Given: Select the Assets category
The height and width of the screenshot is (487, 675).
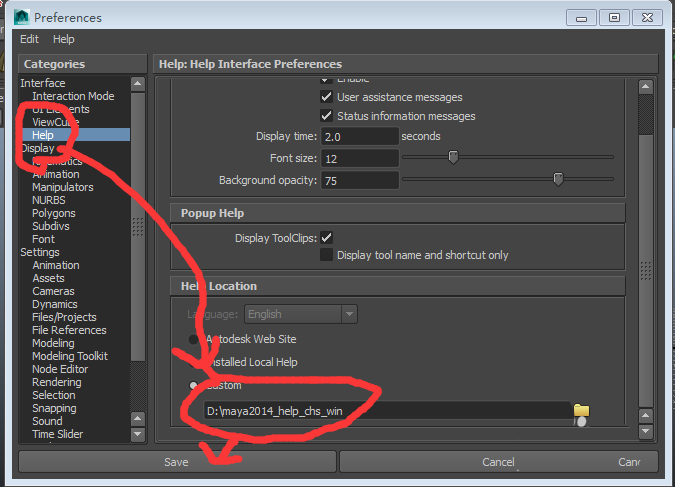Looking at the screenshot, I should tap(48, 278).
